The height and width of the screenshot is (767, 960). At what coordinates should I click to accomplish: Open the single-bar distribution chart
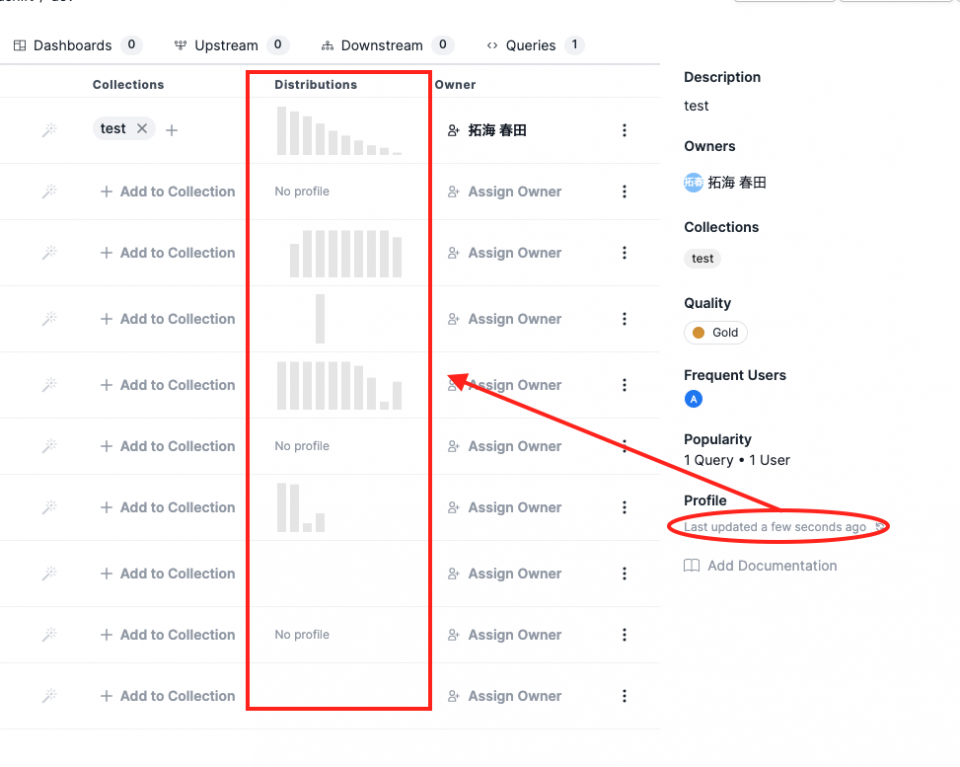320,318
